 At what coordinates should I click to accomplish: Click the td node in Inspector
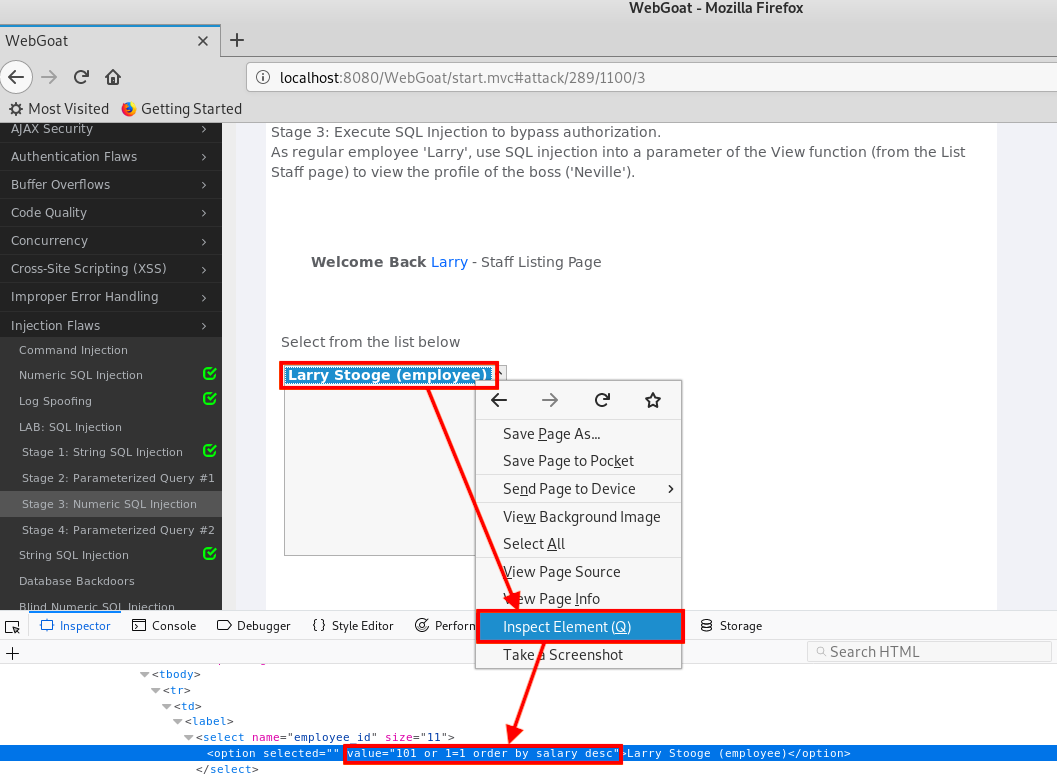pos(187,706)
